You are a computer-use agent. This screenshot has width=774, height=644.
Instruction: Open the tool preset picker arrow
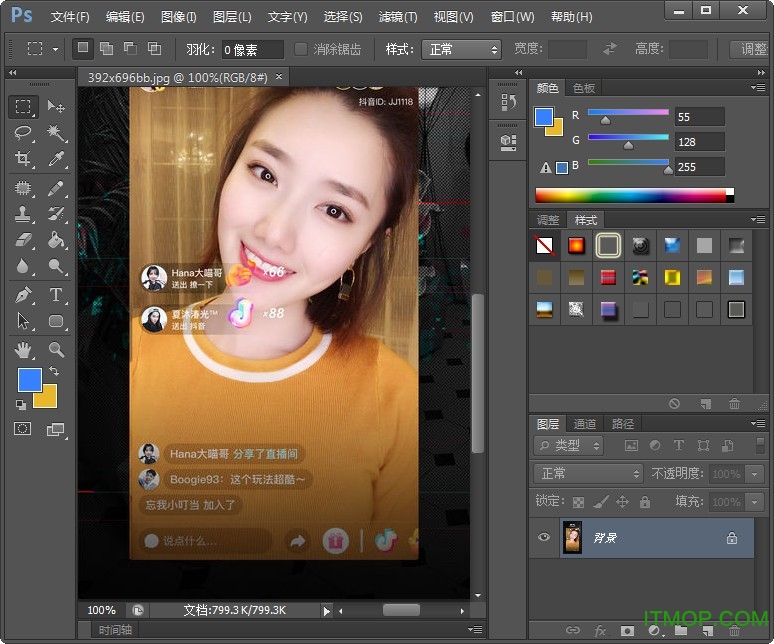point(55,49)
